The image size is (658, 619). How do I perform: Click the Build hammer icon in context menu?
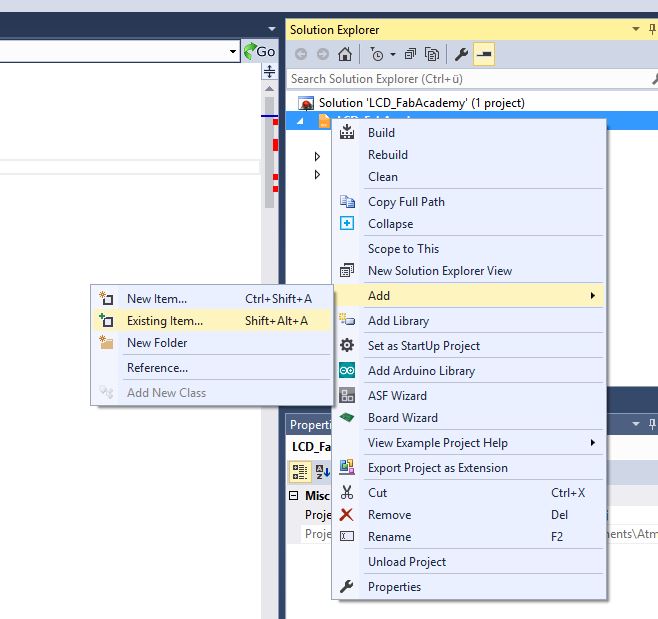click(347, 132)
